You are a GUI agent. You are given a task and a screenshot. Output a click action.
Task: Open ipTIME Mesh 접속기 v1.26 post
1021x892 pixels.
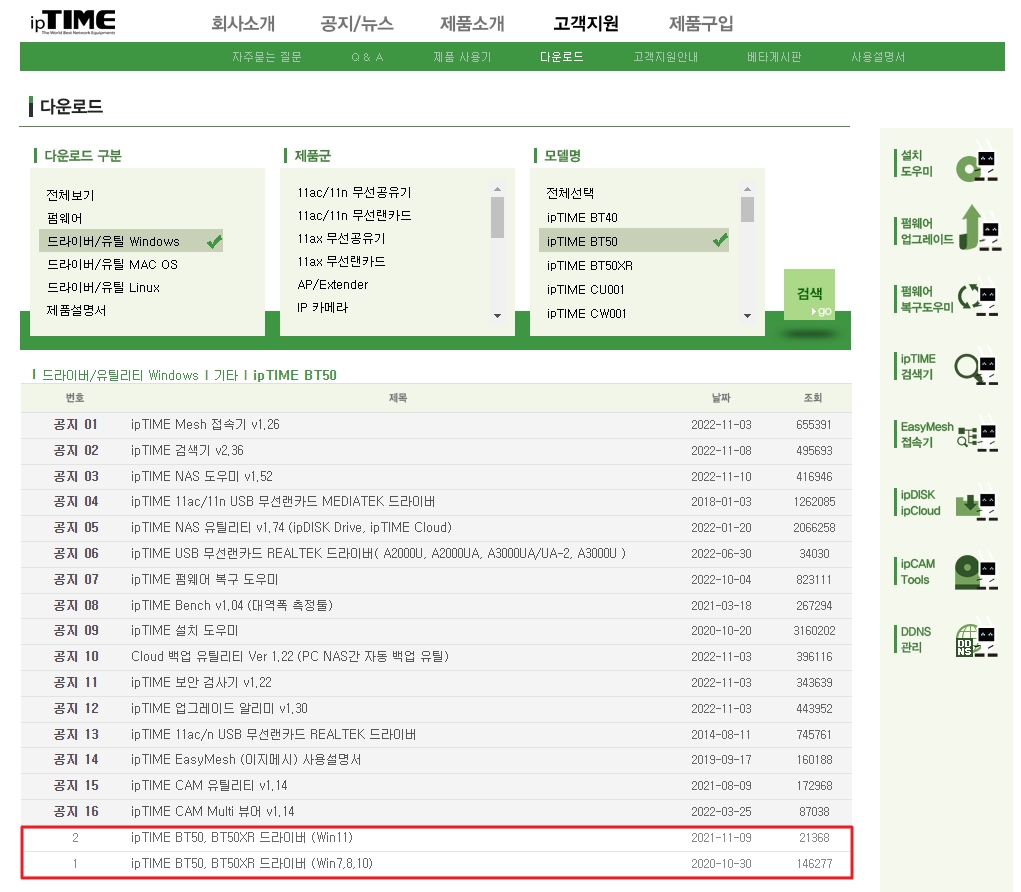pos(205,425)
